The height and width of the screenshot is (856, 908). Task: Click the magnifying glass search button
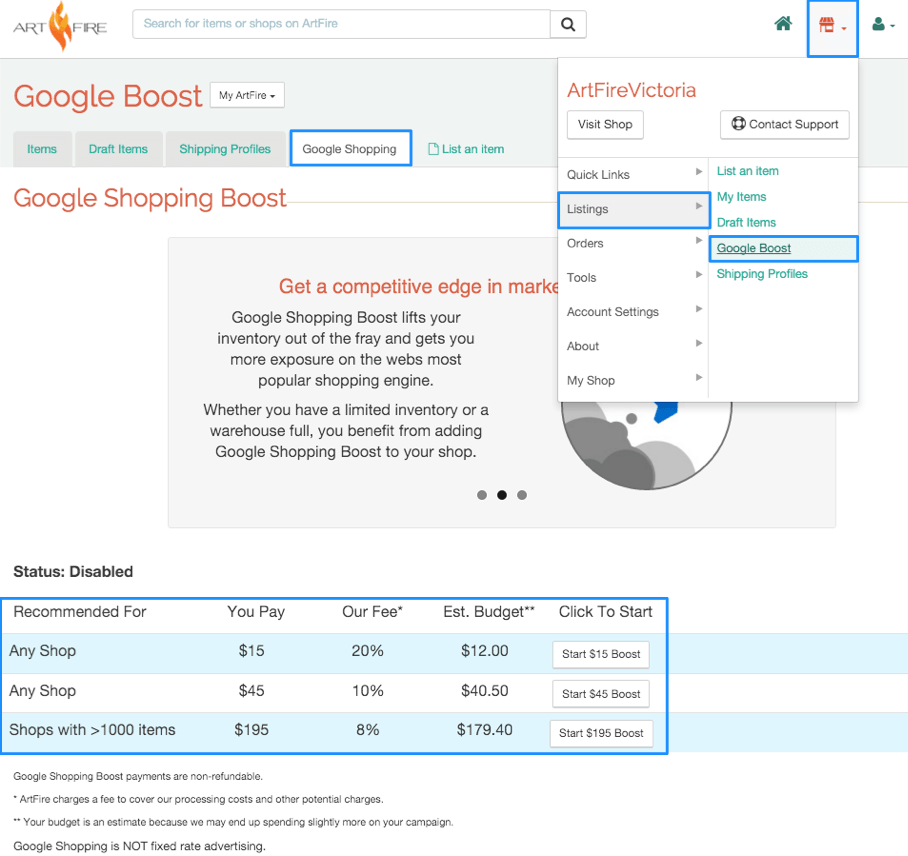568,24
